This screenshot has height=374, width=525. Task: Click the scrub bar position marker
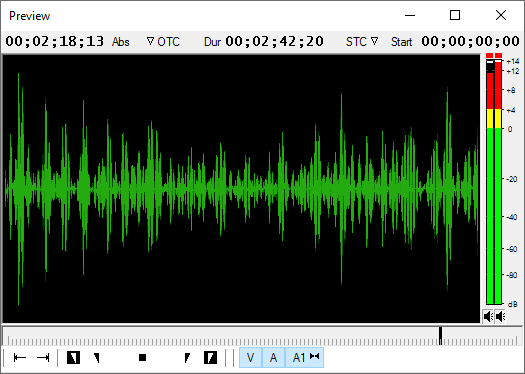[x=441, y=336]
